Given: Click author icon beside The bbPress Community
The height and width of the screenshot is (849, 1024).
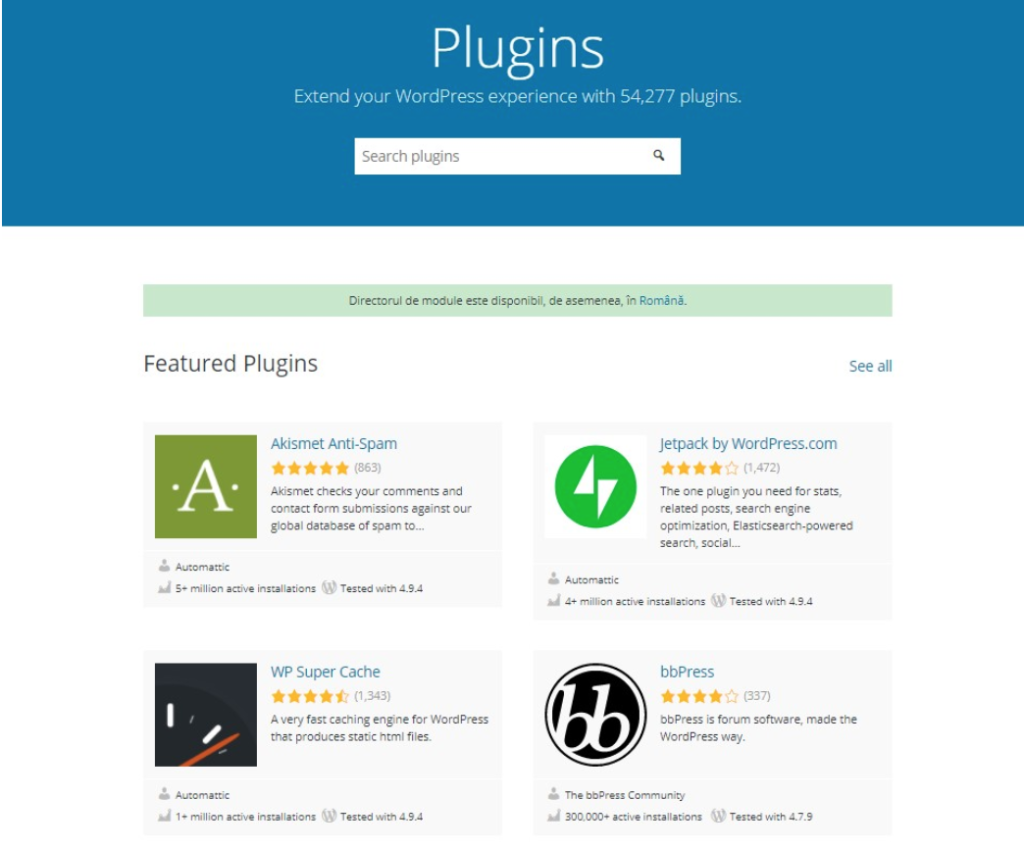Looking at the screenshot, I should [554, 794].
